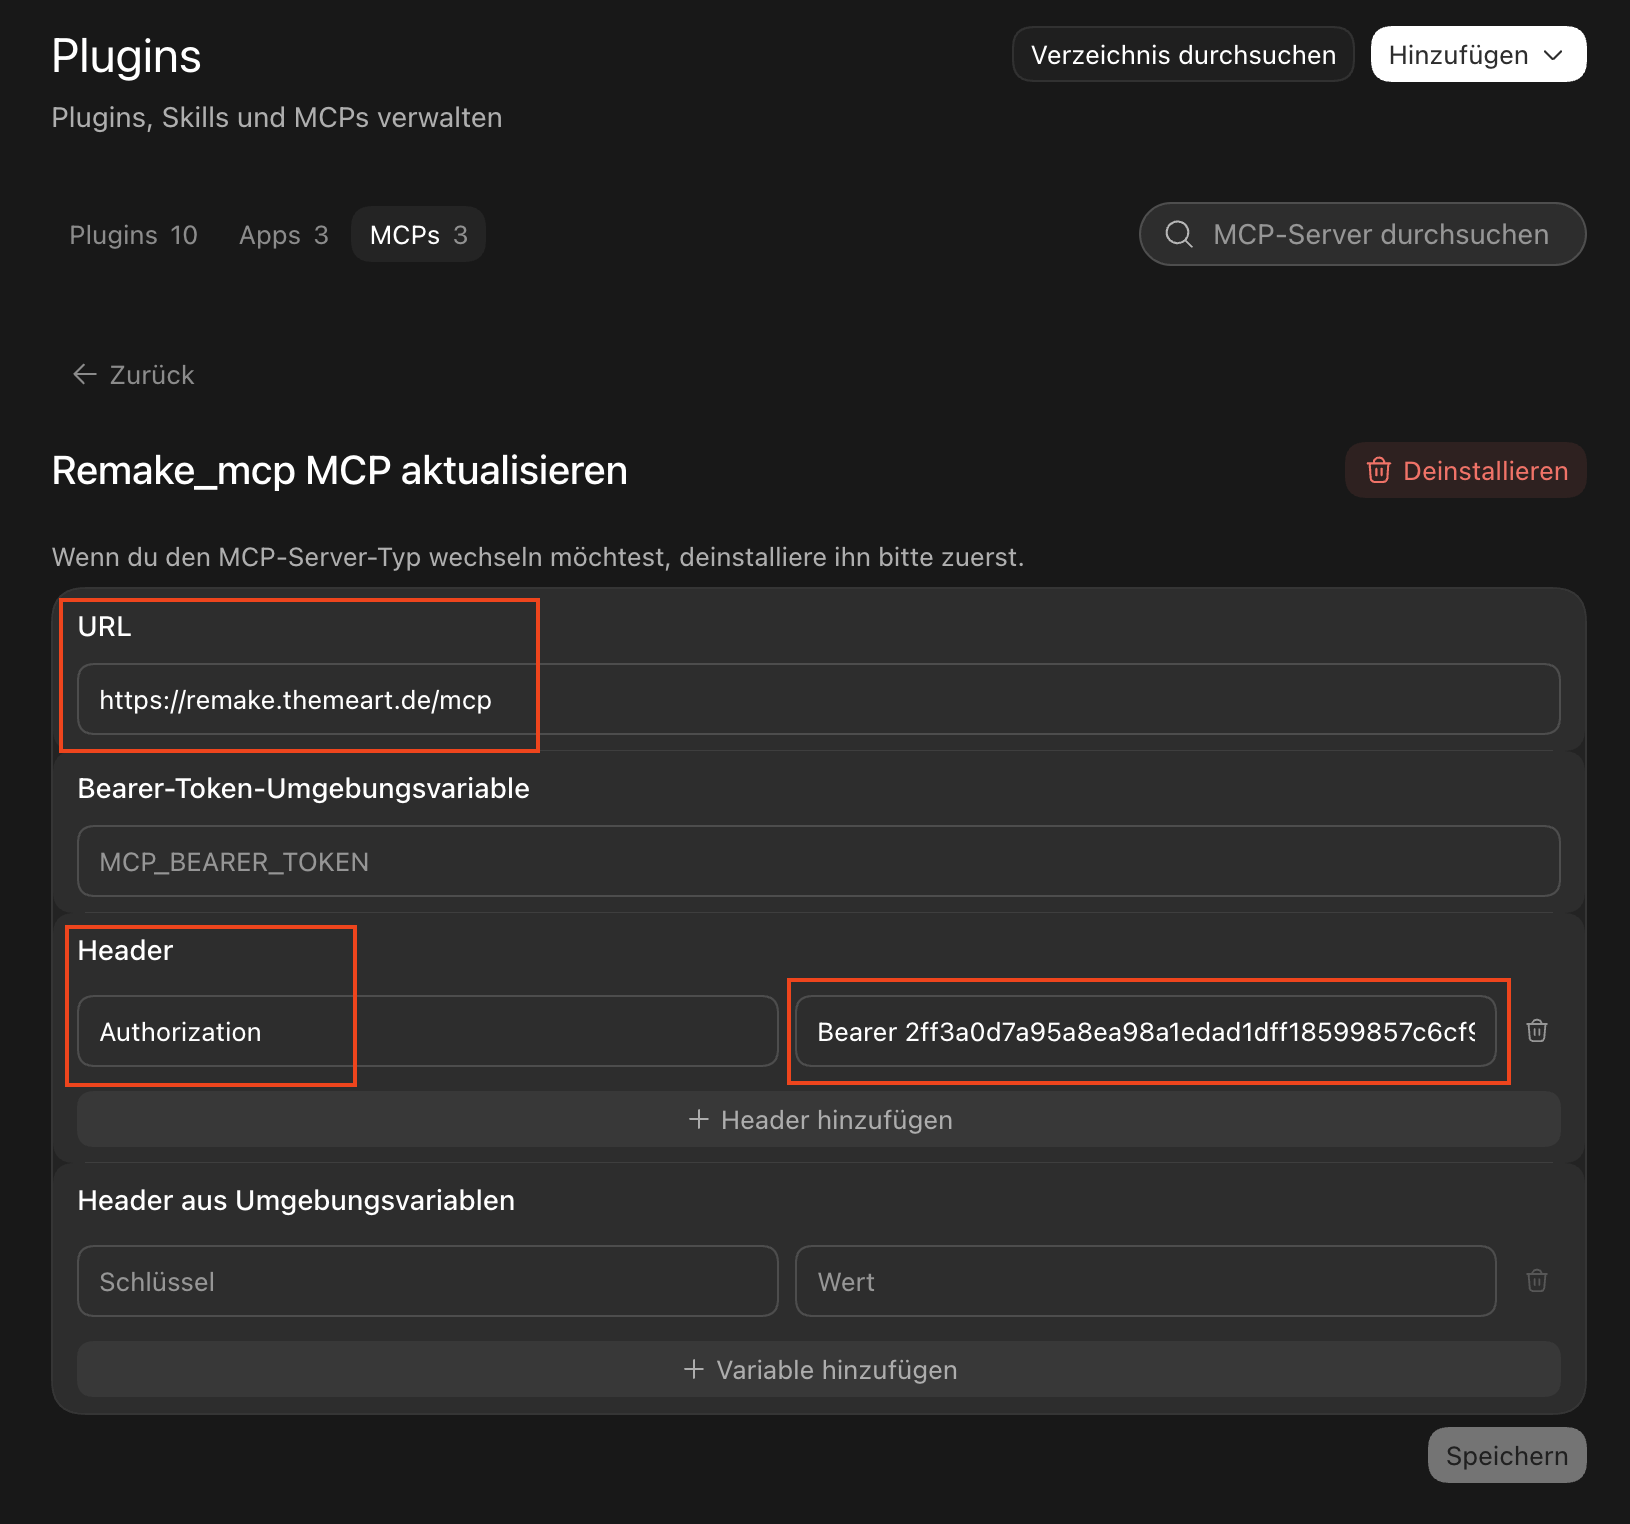Screen dimensions: 1630x1524
Task: Click the MCP_BEARER_TOKEN input field
Action: pos(819,861)
